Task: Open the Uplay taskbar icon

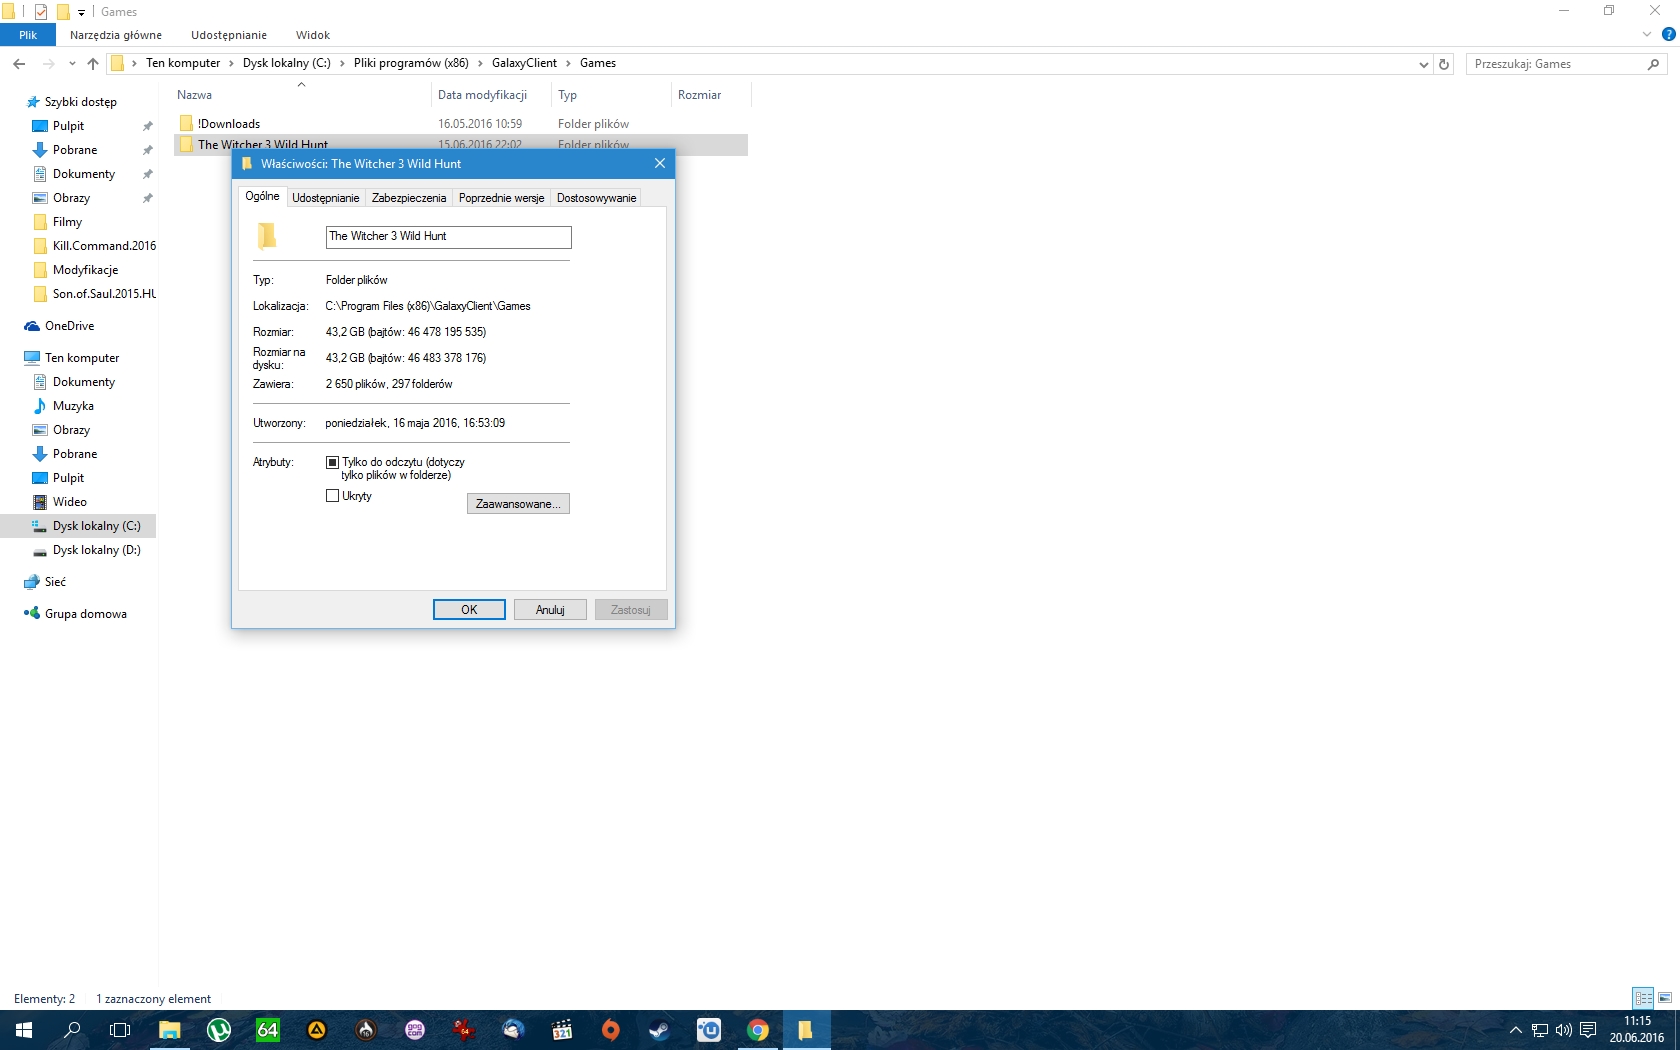Action: tap(709, 1030)
